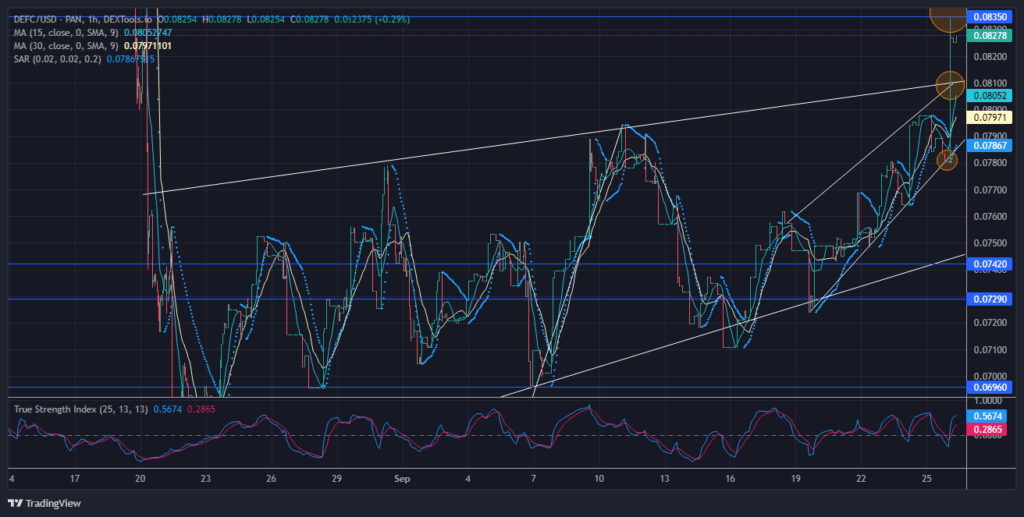The width and height of the screenshot is (1024, 517).
Task: Click the SAR legend value 0.07867515
Action: (131, 59)
